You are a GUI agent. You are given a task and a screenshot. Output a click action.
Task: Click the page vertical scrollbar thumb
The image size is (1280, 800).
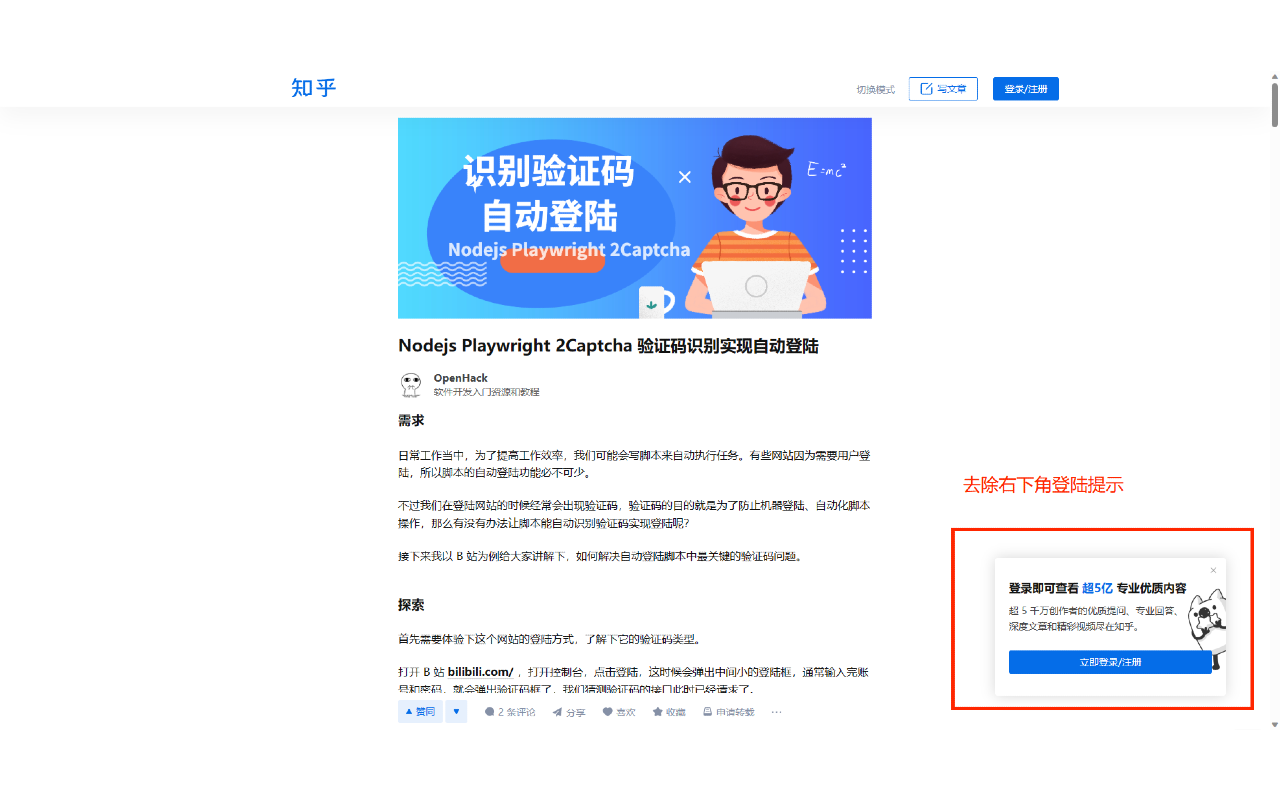click(x=1275, y=103)
